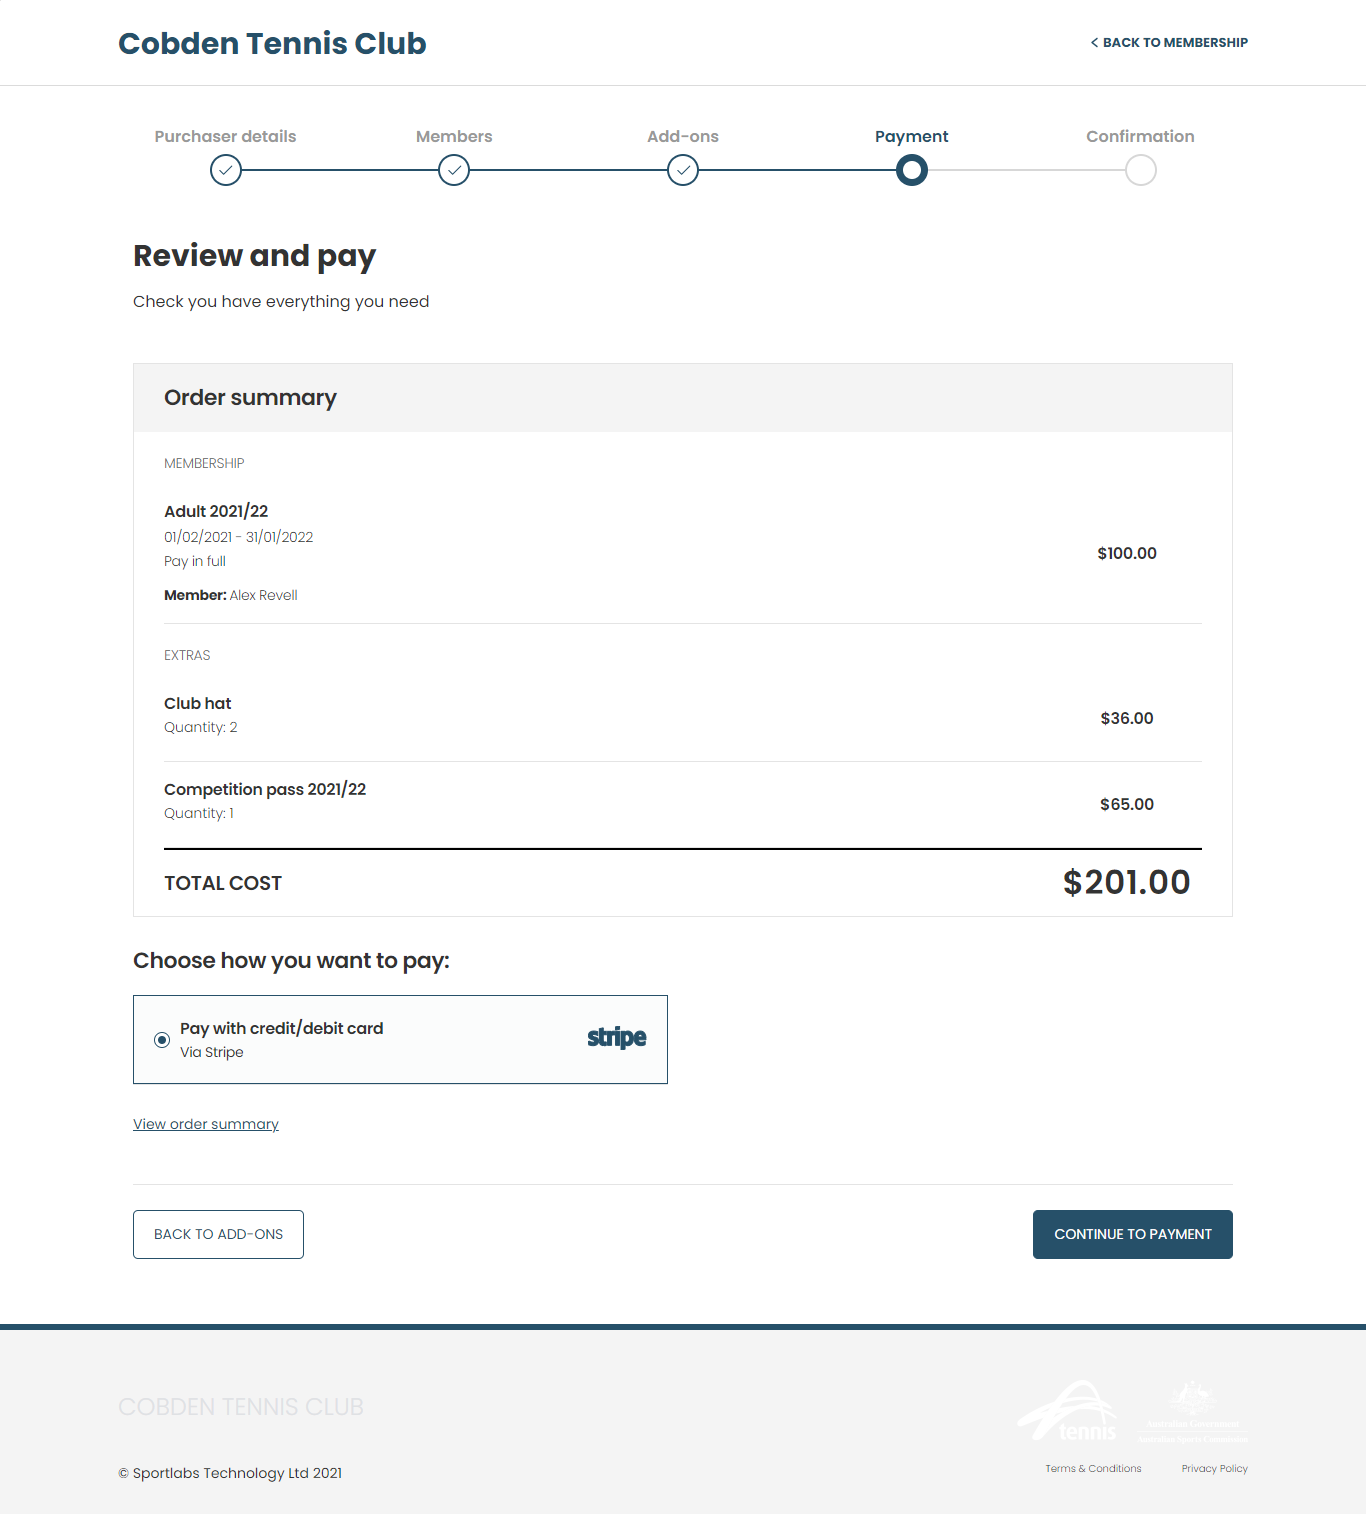The height and width of the screenshot is (1514, 1366).
Task: Click the Cobden Tennis Club header title
Action: click(x=272, y=43)
